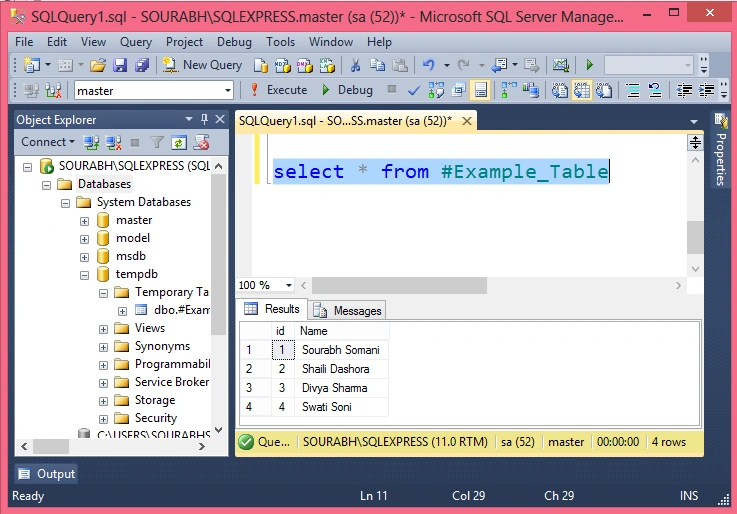Expand the msdb database node
The height and width of the screenshot is (514, 737).
pyautogui.click(x=84, y=257)
